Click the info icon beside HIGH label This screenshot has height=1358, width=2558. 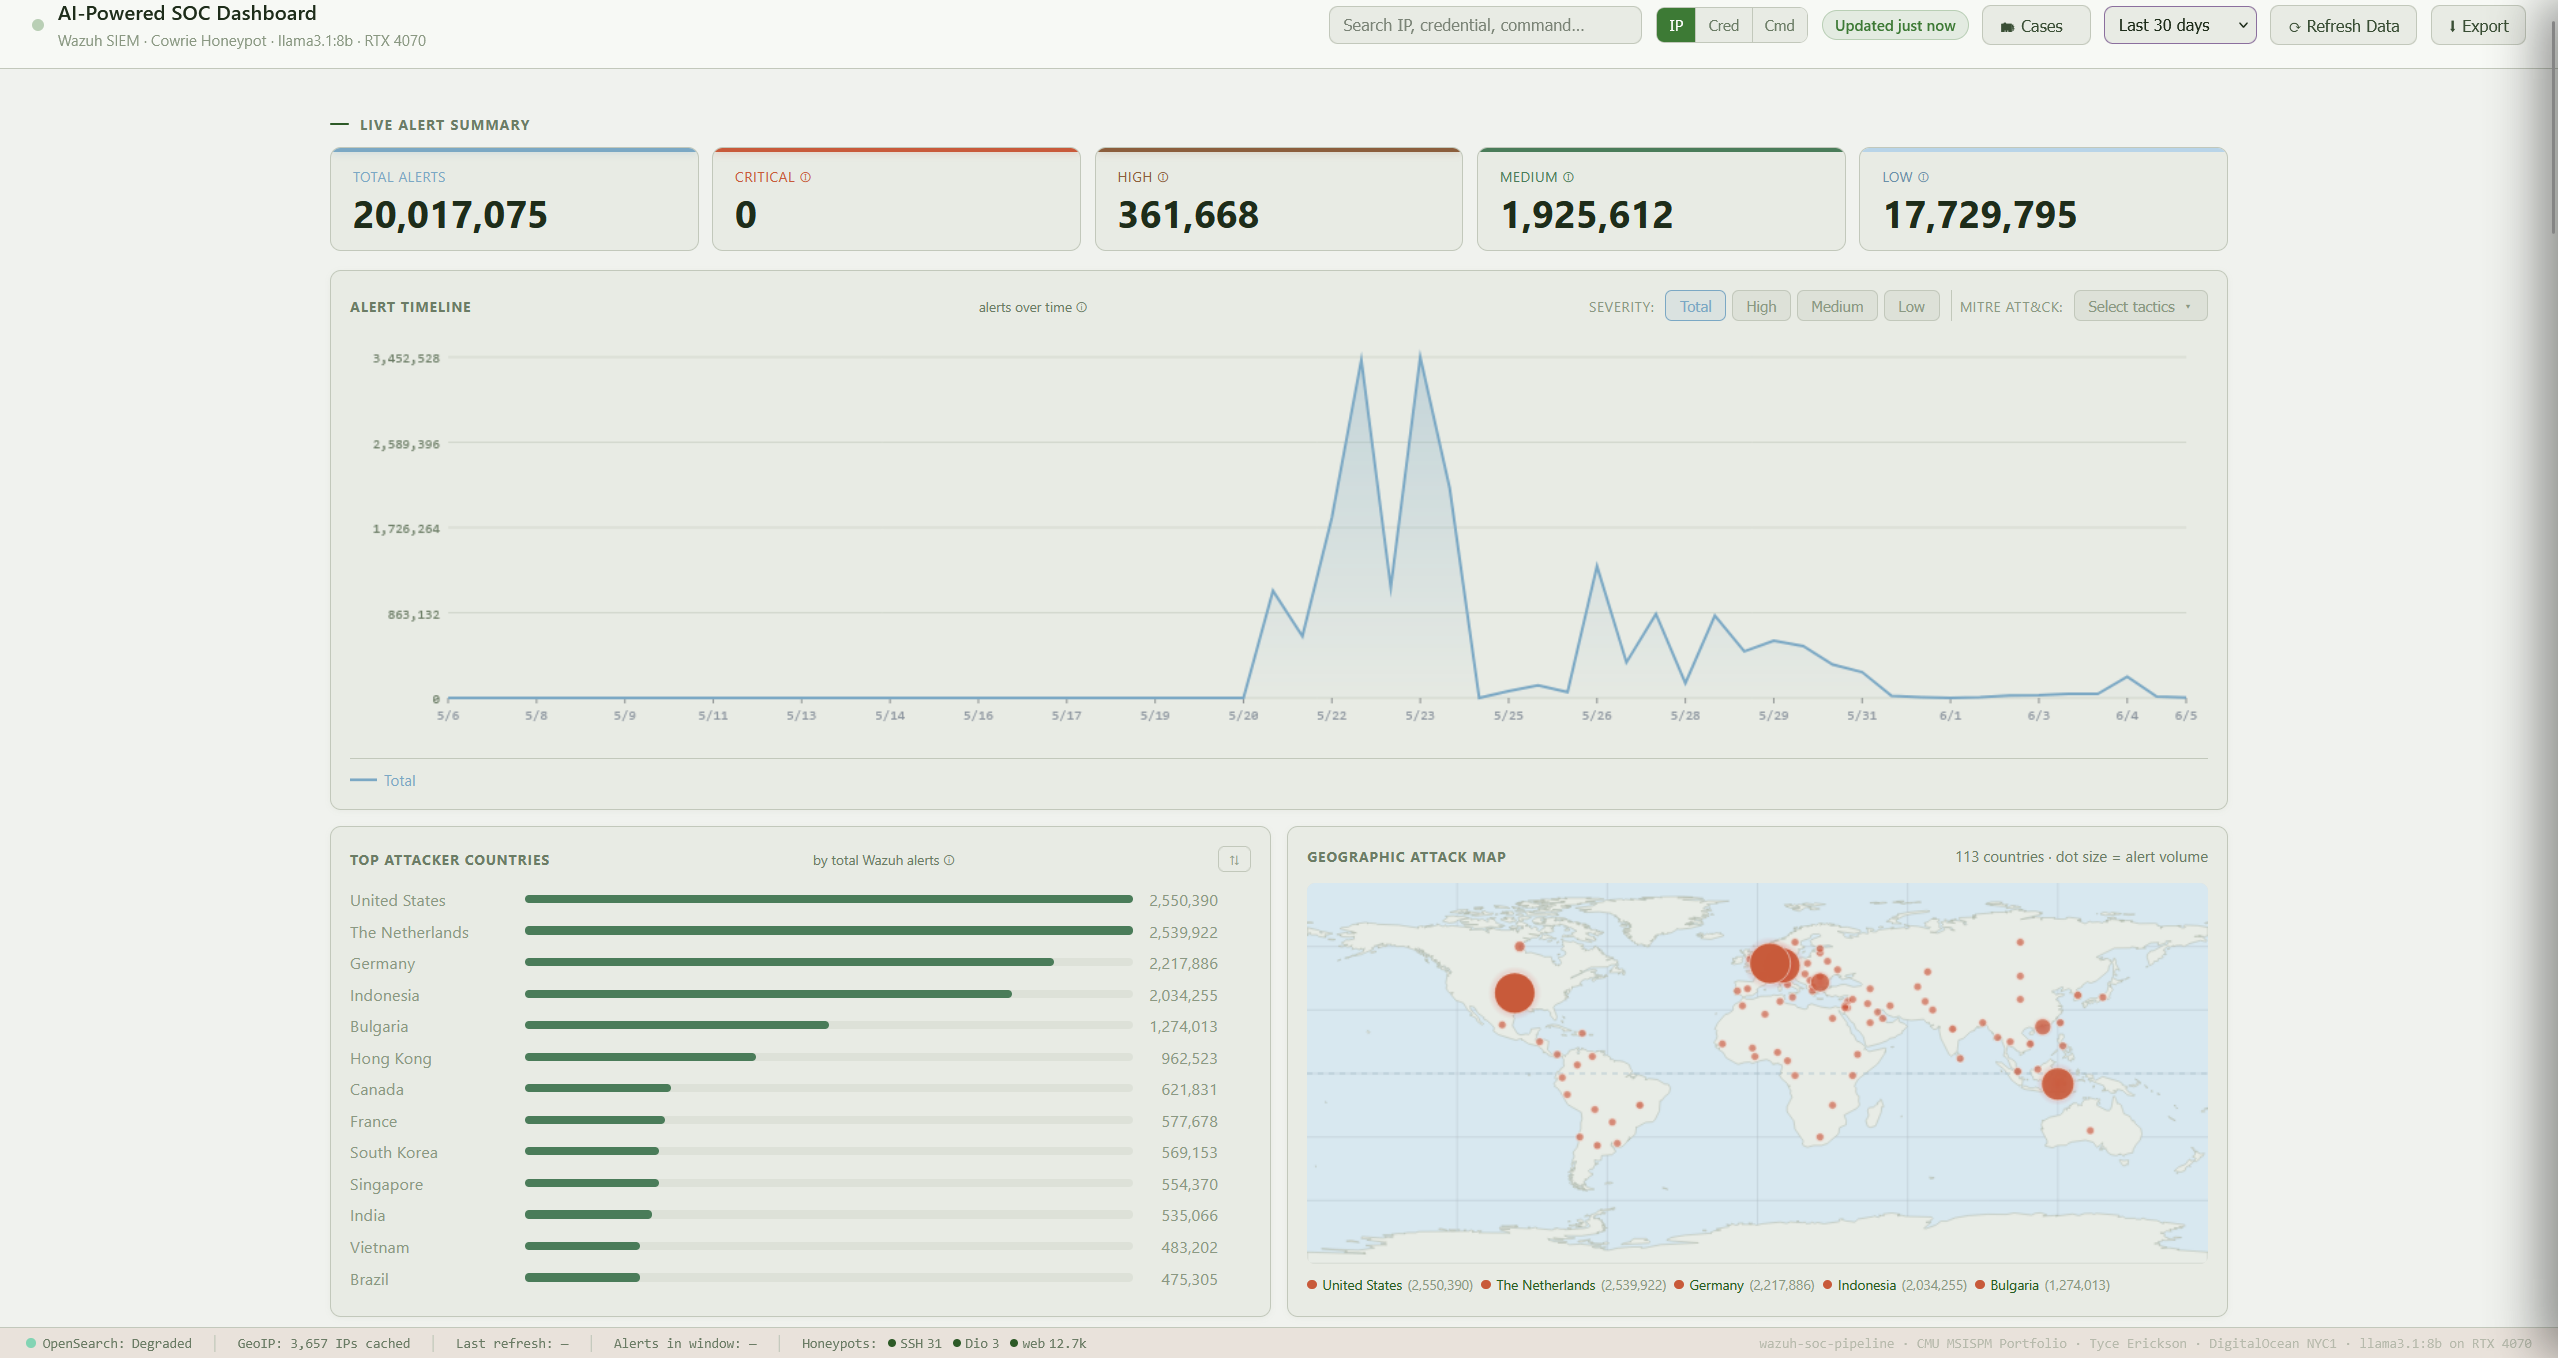coord(1163,177)
